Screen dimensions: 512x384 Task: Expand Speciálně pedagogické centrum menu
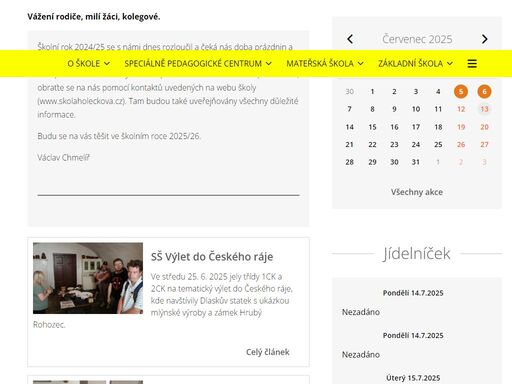198,63
